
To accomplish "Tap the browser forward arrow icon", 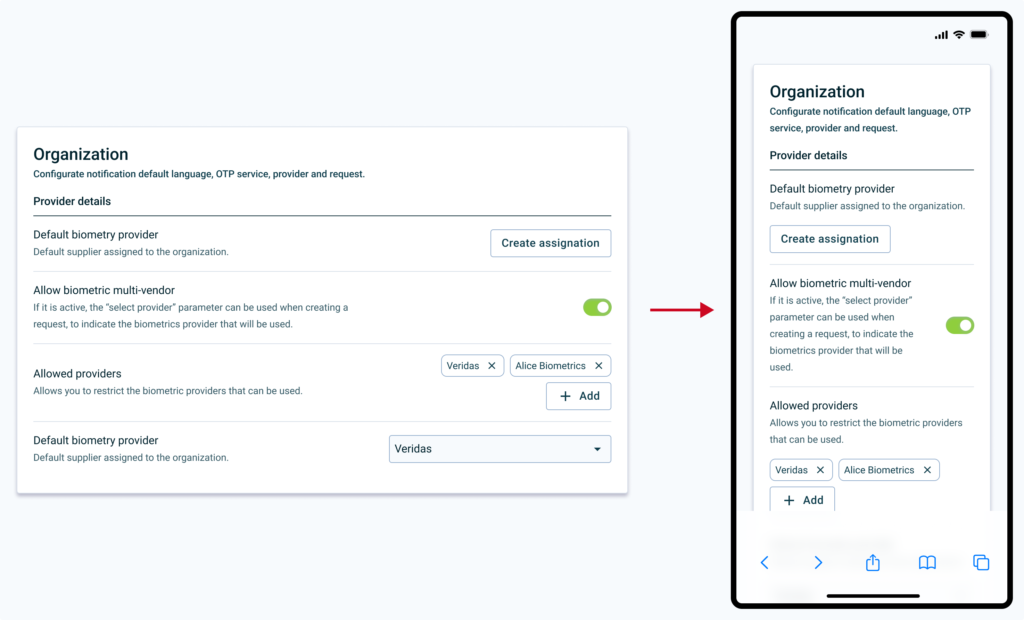I will pos(818,563).
